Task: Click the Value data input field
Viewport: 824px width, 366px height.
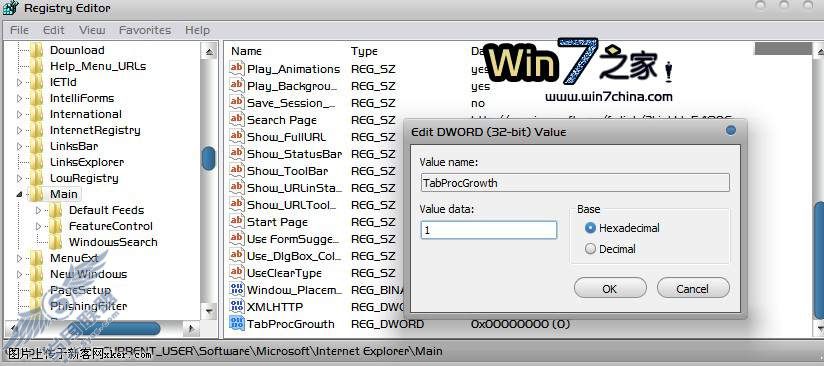Action: pyautogui.click(x=488, y=230)
